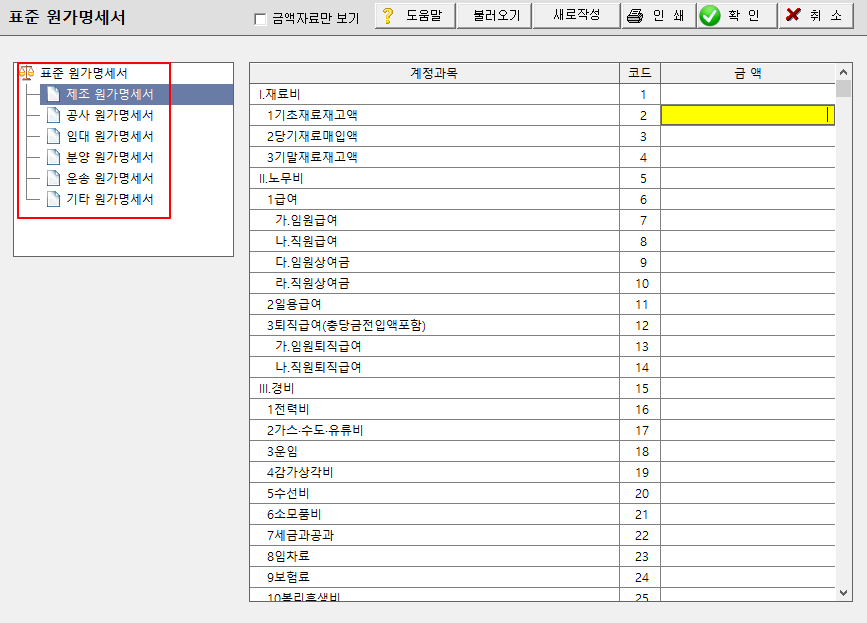The width and height of the screenshot is (867, 623).
Task: Click the 3기말재료재고액 row label
Action: [312, 157]
